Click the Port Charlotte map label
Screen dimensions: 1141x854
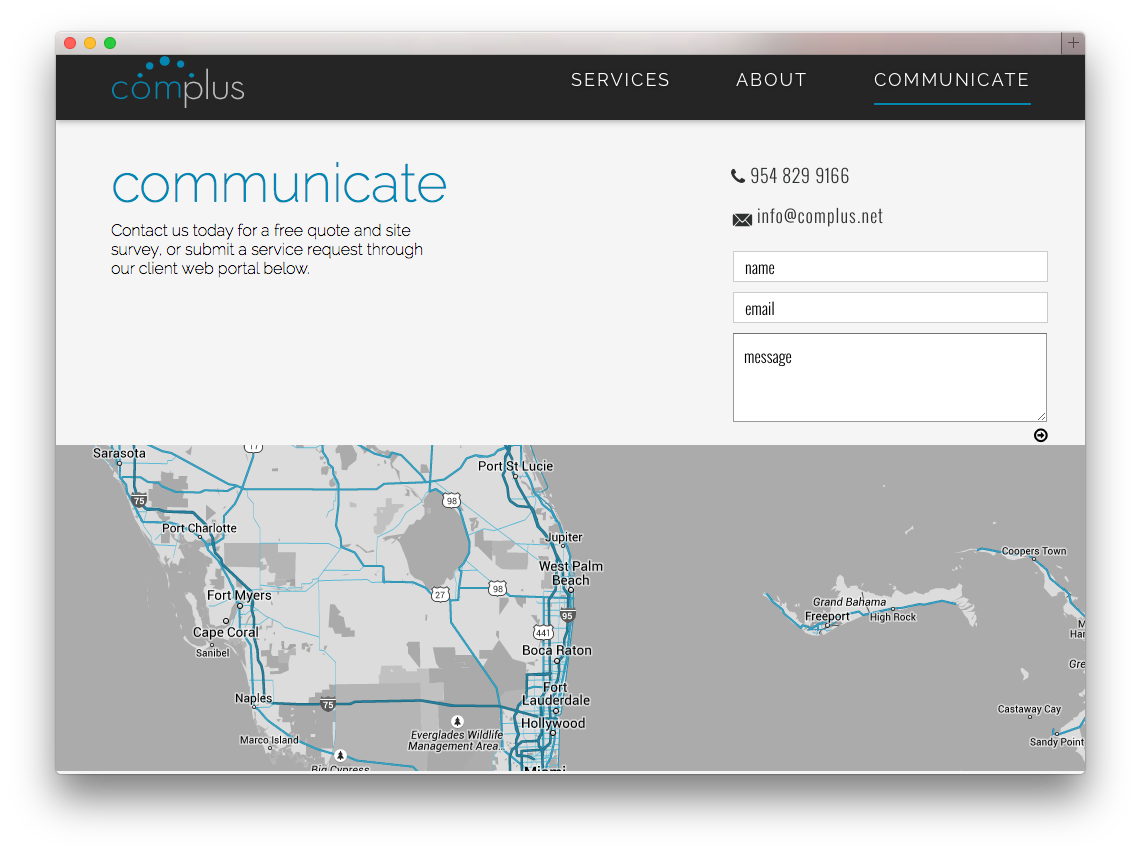(199, 528)
